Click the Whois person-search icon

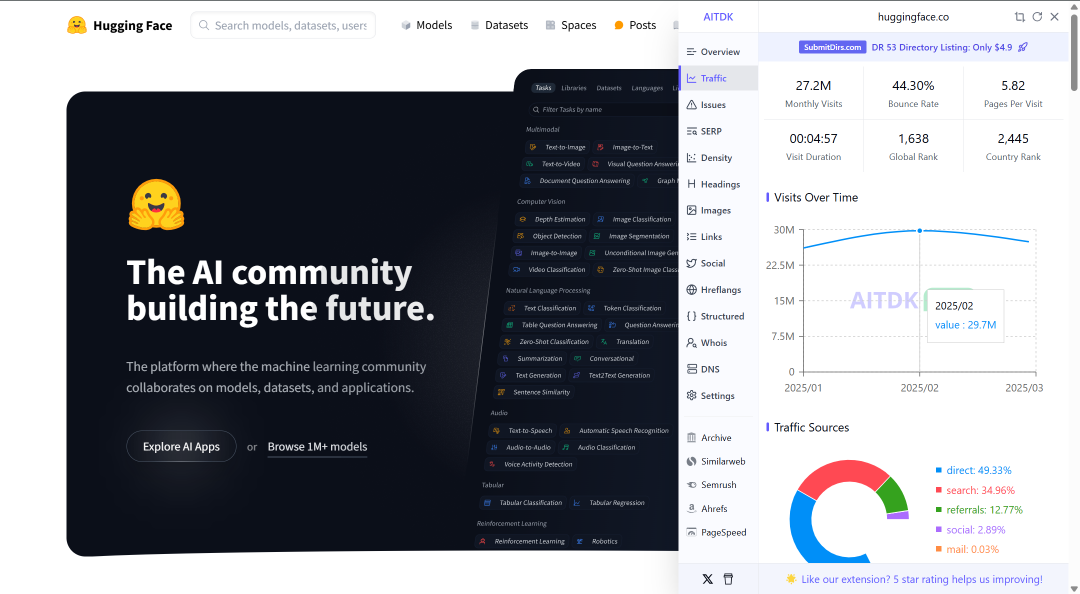692,342
